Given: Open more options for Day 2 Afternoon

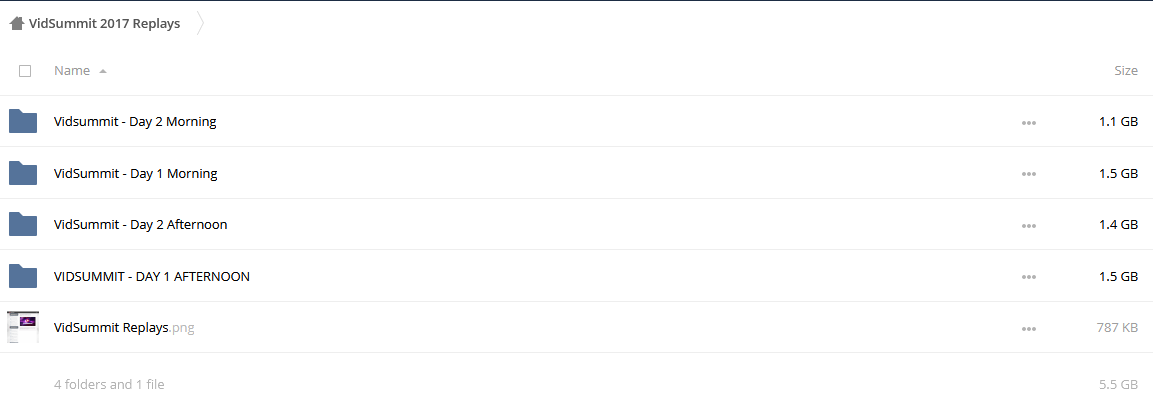Looking at the screenshot, I should click(1029, 226).
